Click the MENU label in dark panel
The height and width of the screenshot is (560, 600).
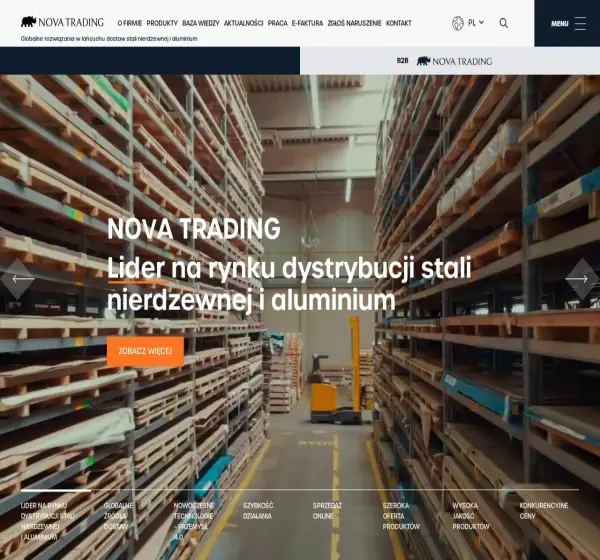click(x=559, y=24)
